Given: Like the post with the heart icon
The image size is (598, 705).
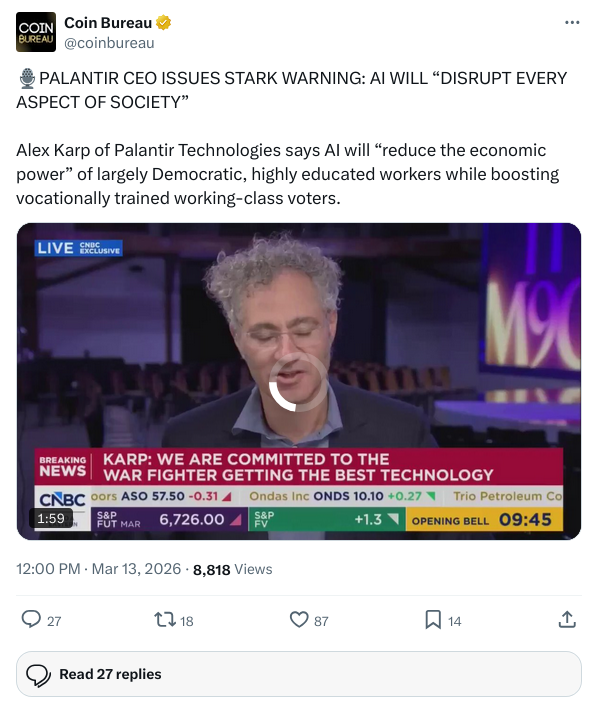Looking at the screenshot, I should 299,619.
